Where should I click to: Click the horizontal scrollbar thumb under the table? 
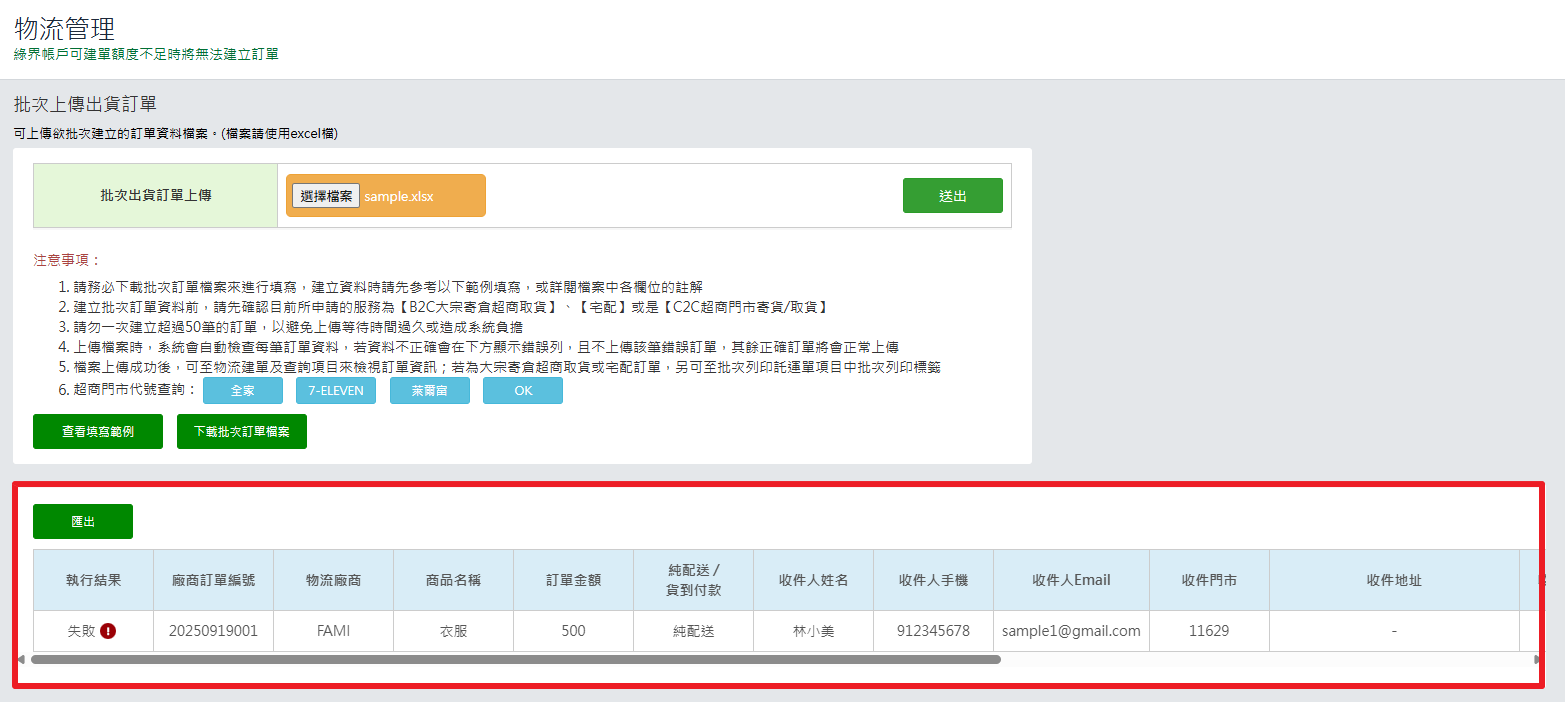coord(515,660)
